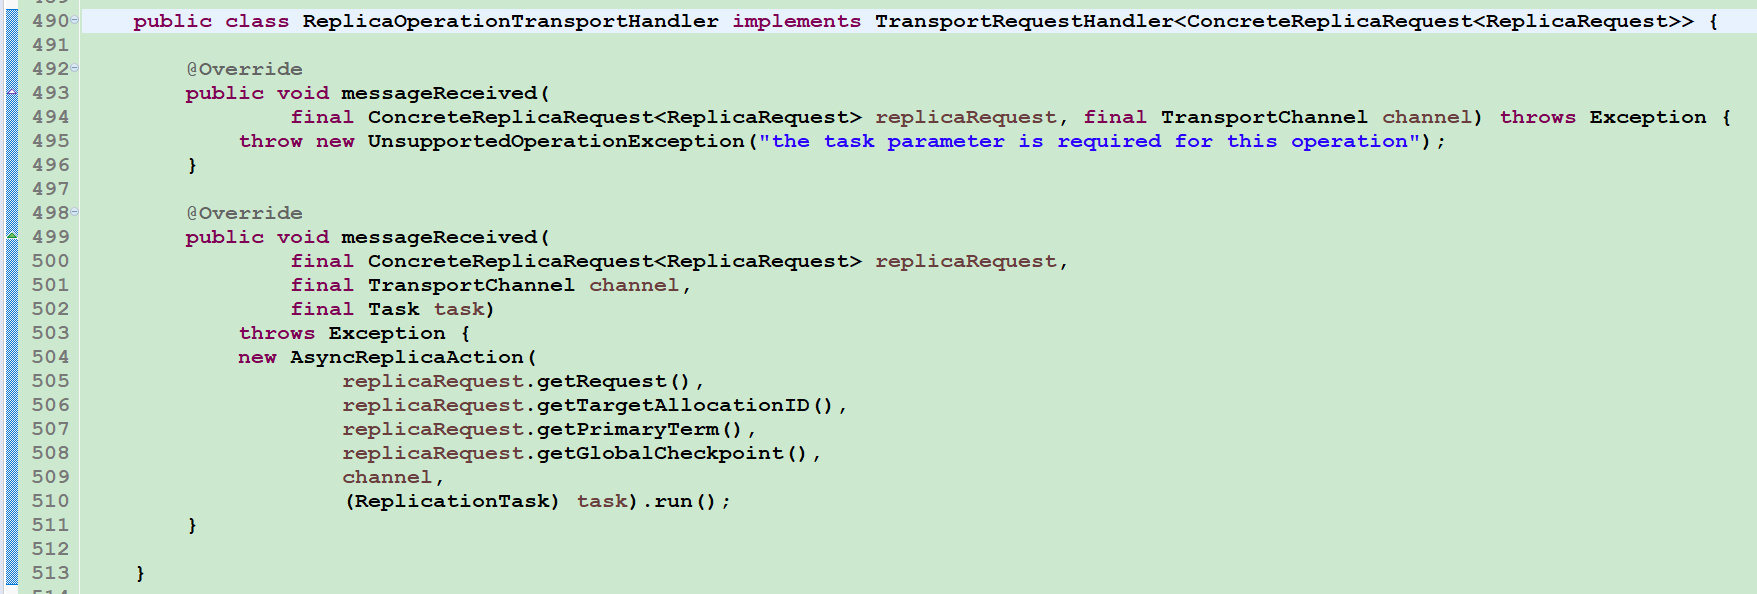Click line number 513 in the gutter
1757x594 pixels.
[50, 573]
